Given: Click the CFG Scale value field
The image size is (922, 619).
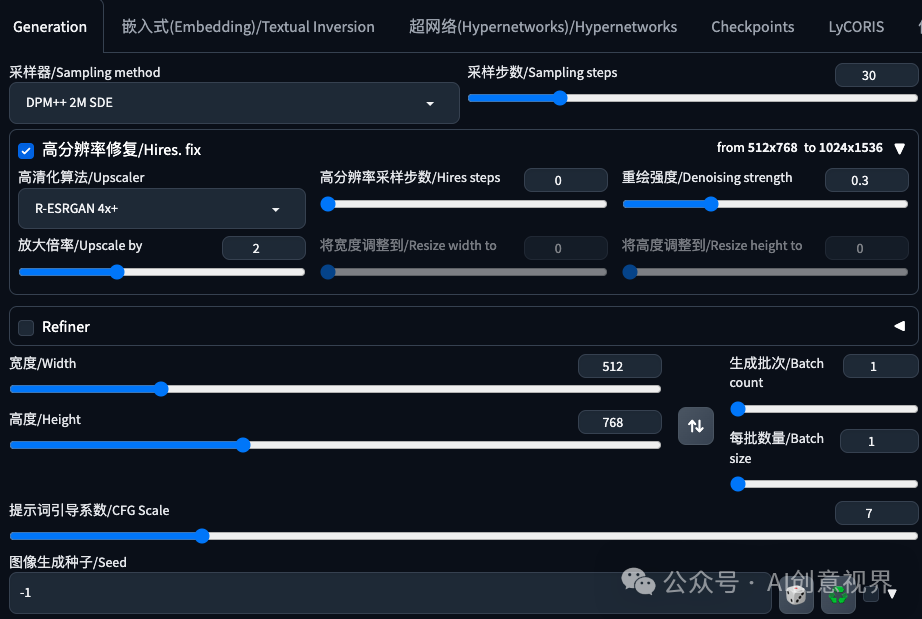Looking at the screenshot, I should (x=876, y=513).
